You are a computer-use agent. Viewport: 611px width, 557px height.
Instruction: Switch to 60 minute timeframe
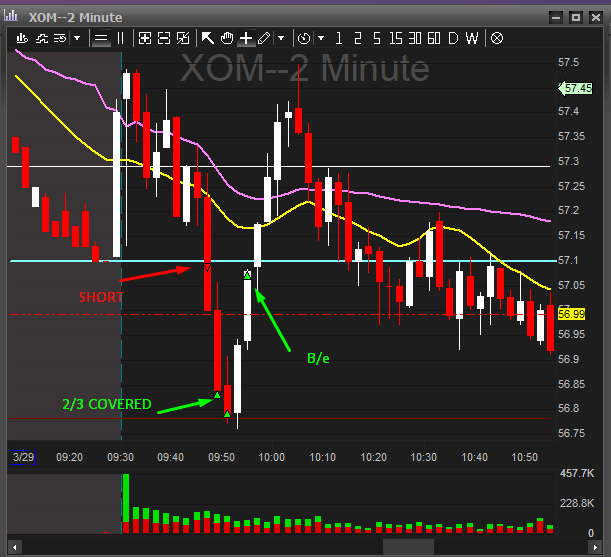(x=434, y=38)
